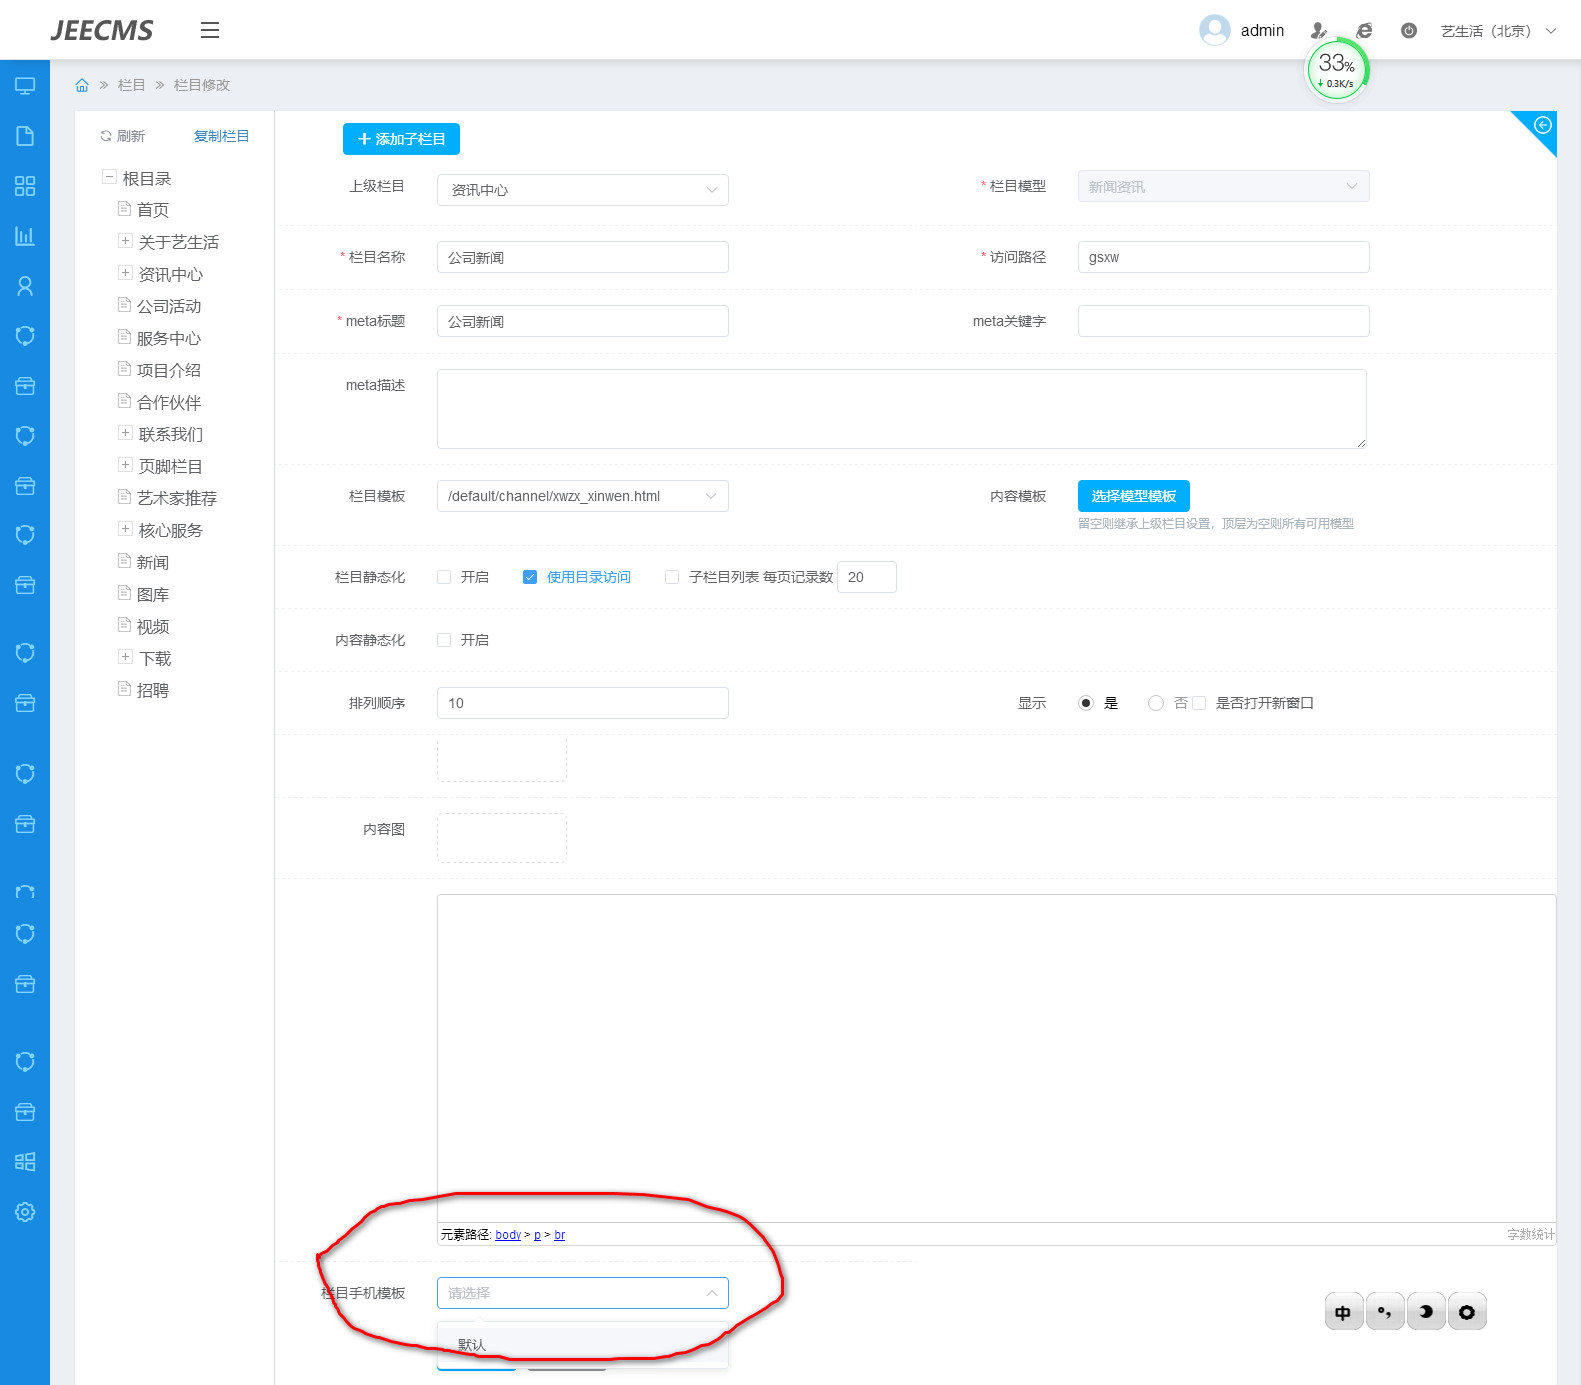The height and width of the screenshot is (1385, 1581).
Task: Click the blue corner back arrow icon
Action: tap(1542, 126)
